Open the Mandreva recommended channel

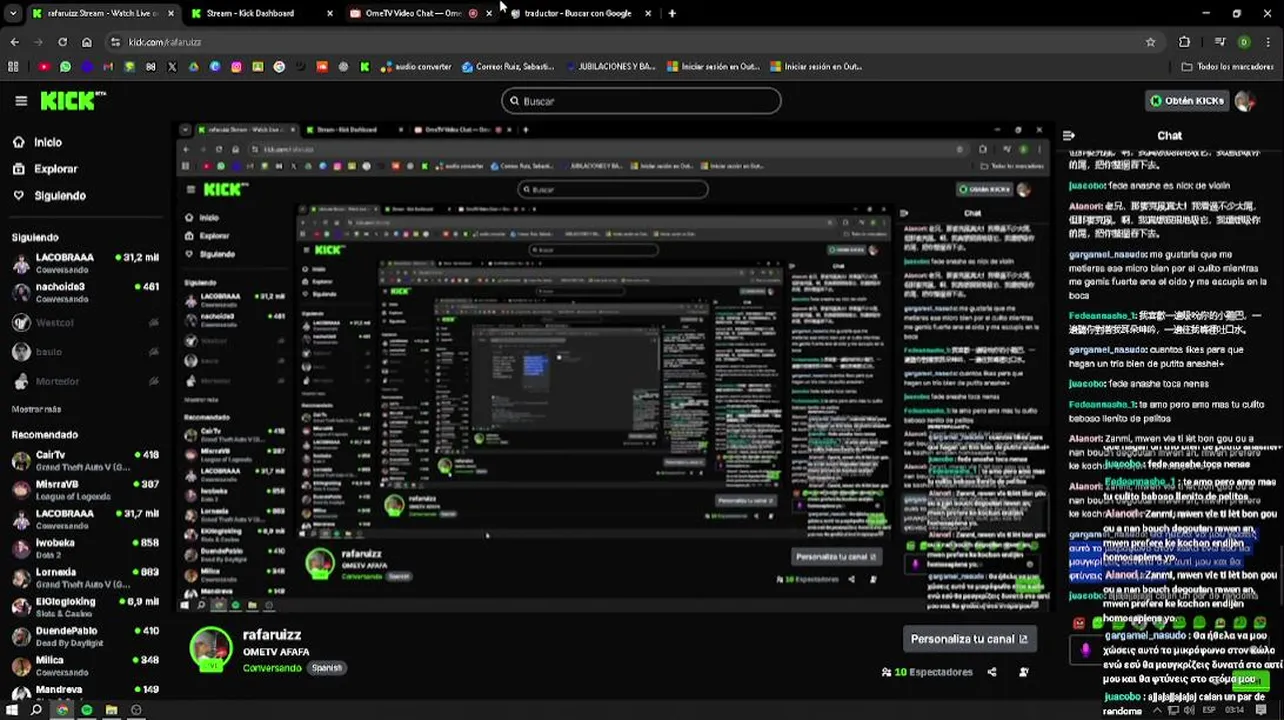tap(85, 690)
